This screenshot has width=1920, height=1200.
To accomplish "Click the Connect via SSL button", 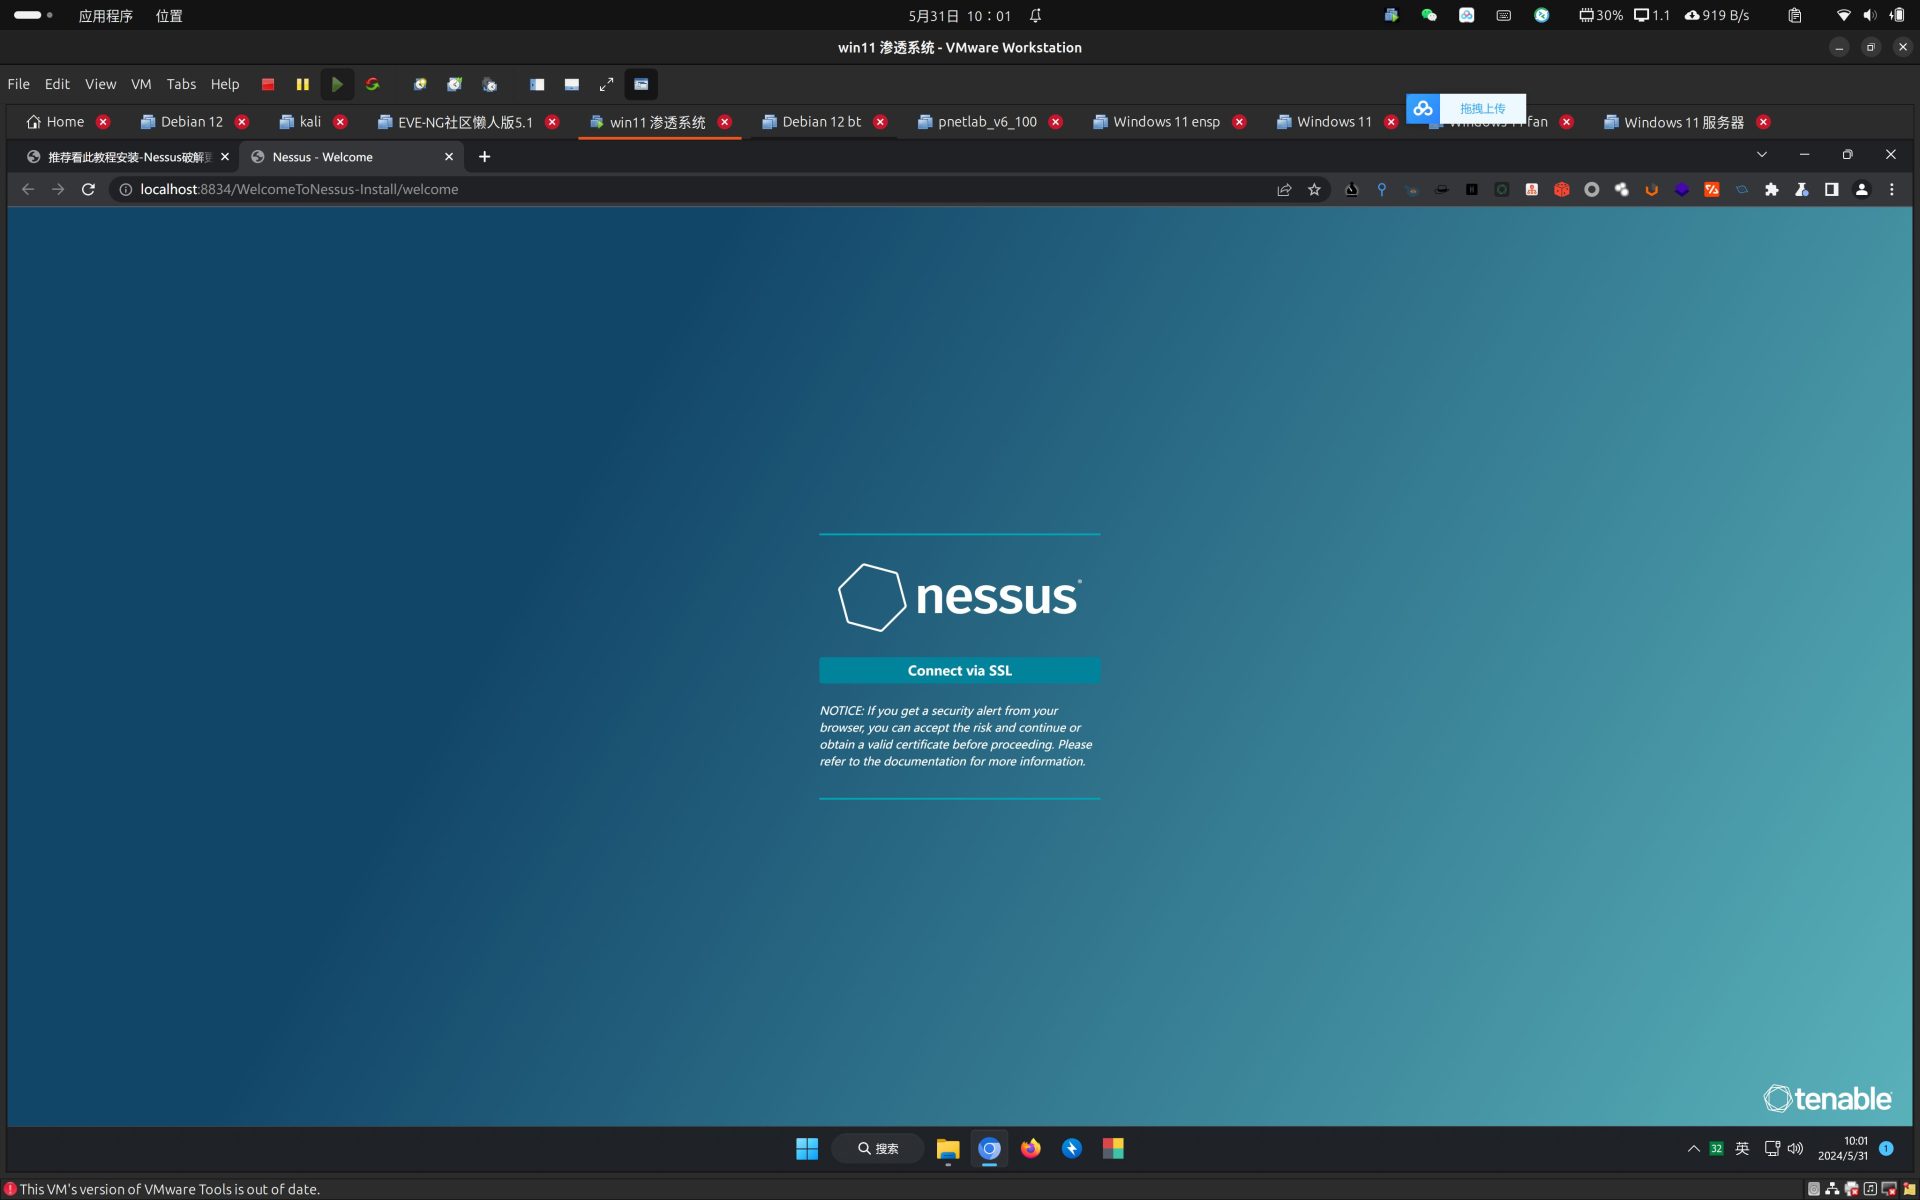I will (x=959, y=670).
